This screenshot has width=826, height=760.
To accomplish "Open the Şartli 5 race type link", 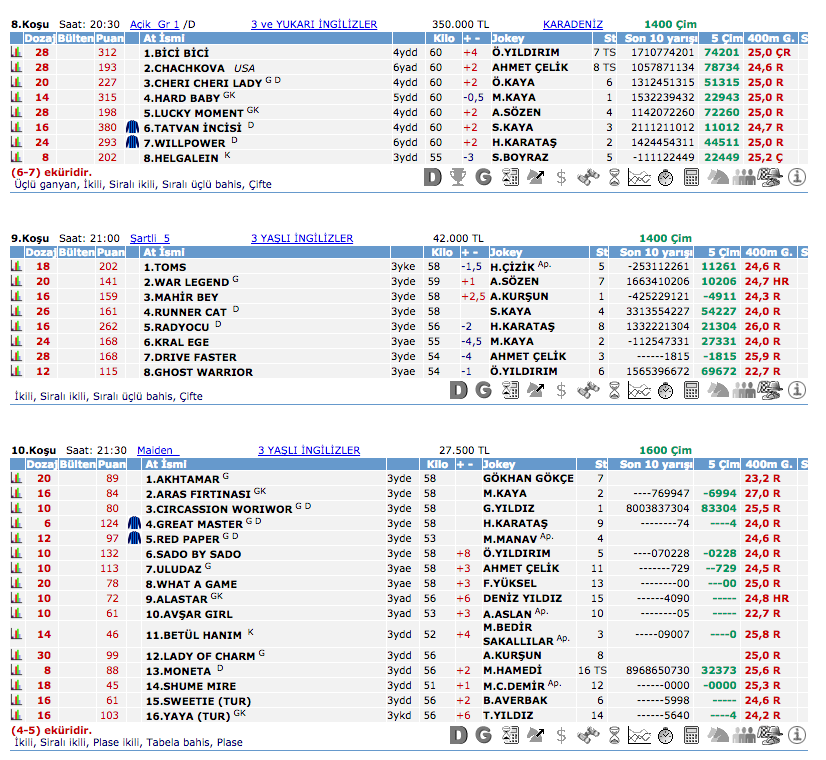I will coord(150,238).
